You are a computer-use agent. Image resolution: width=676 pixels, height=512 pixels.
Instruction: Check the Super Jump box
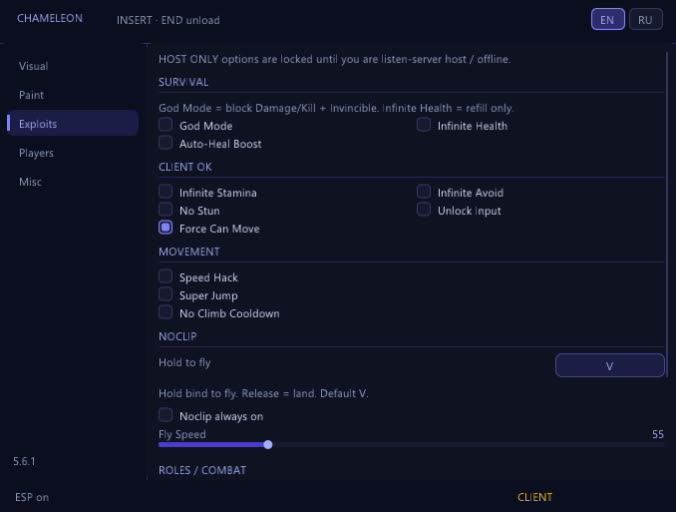(x=166, y=295)
